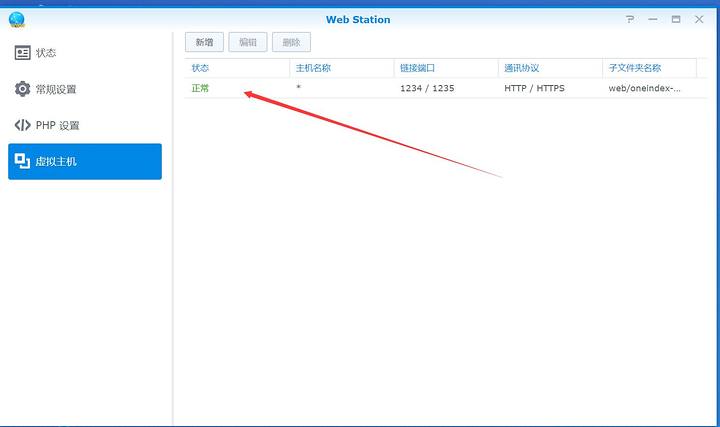The height and width of the screenshot is (427, 720).
Task: Click the port value 1234 / 1235
Action: click(x=427, y=88)
